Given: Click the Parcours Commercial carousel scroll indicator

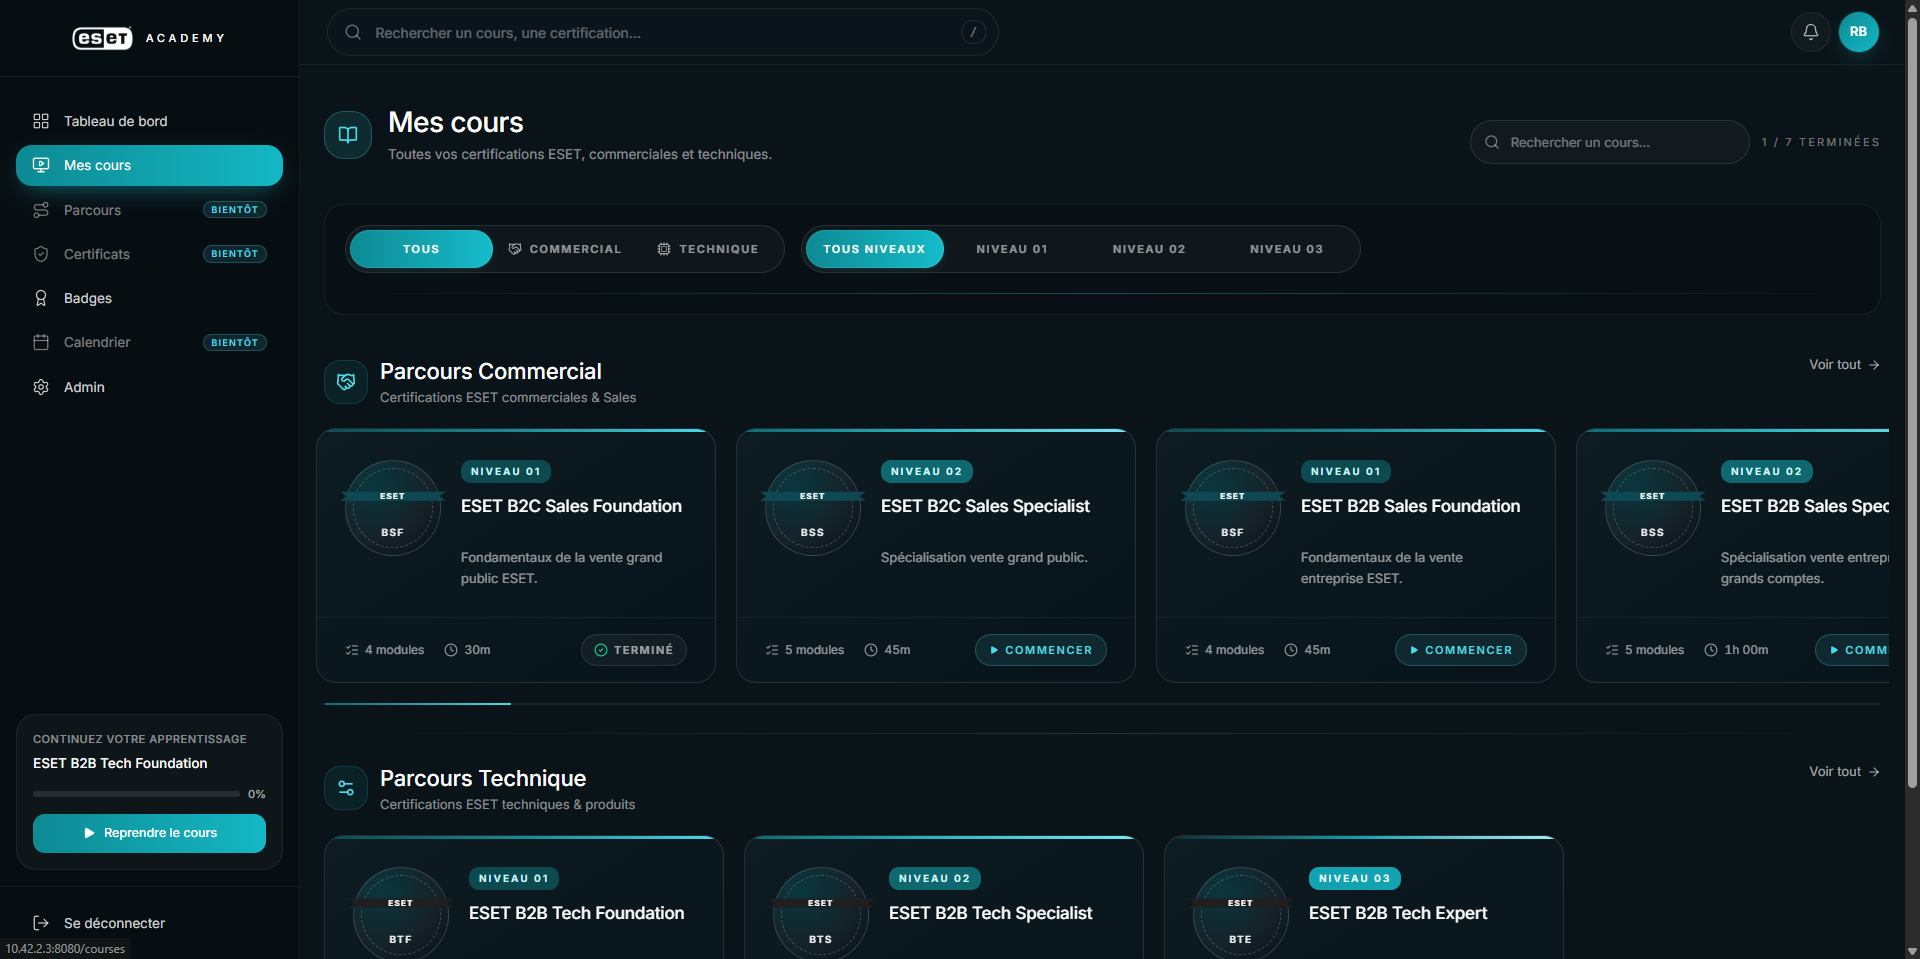Looking at the screenshot, I should (x=417, y=704).
